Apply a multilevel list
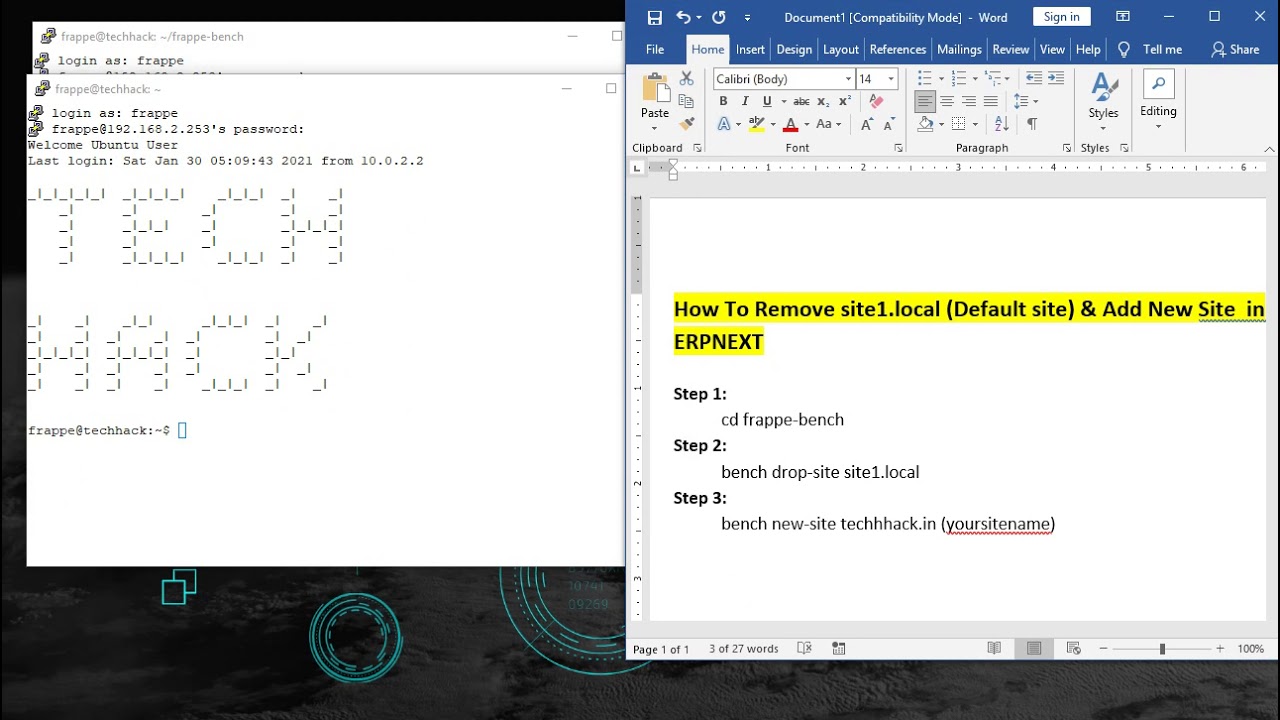Viewport: 1280px width, 720px height. point(993,78)
